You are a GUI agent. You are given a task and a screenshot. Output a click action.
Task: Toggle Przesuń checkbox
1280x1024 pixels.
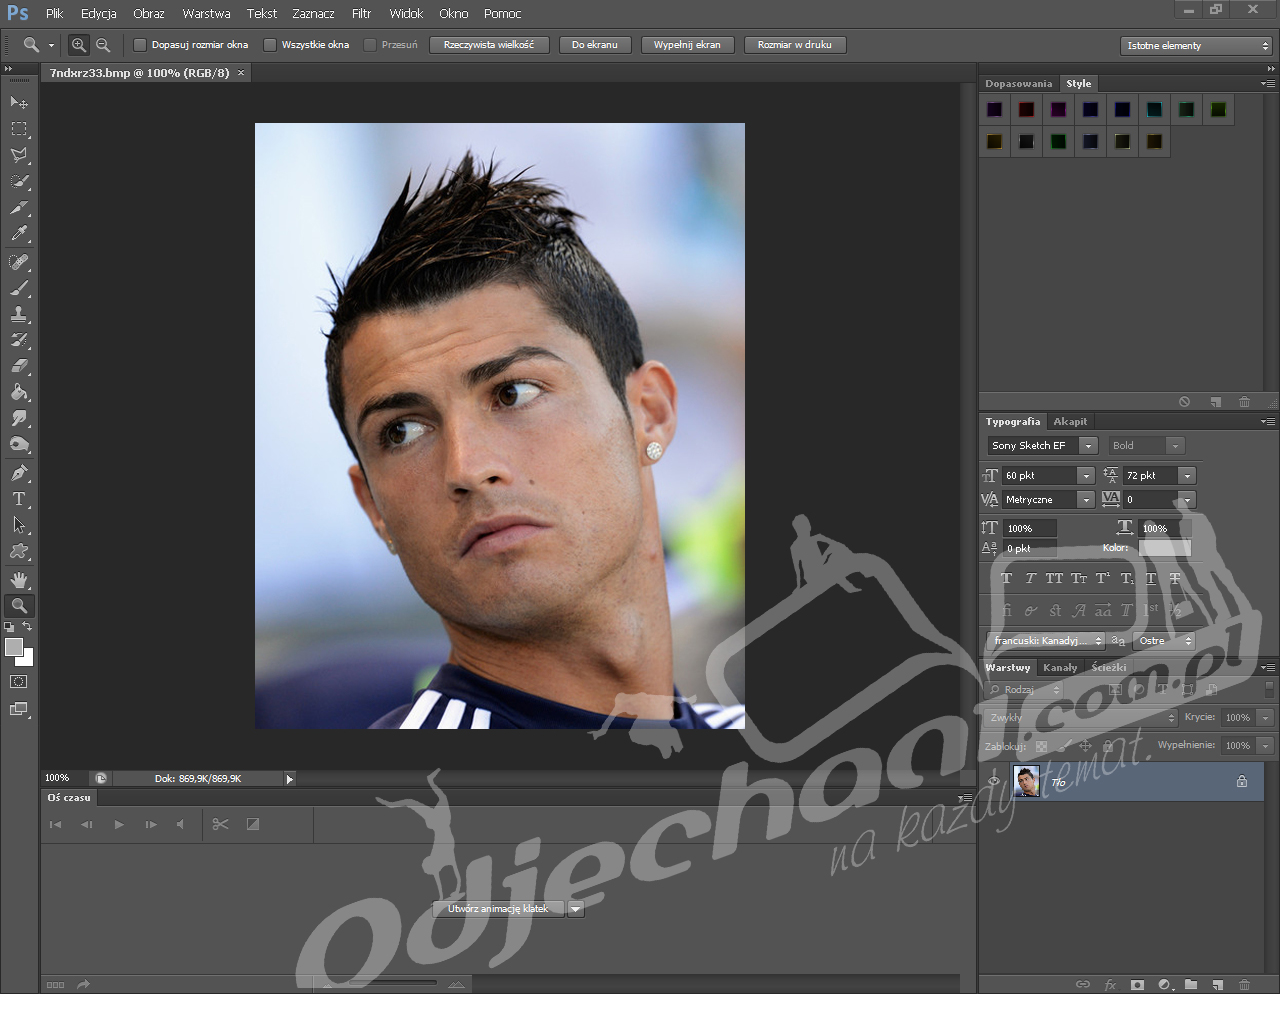pos(369,45)
